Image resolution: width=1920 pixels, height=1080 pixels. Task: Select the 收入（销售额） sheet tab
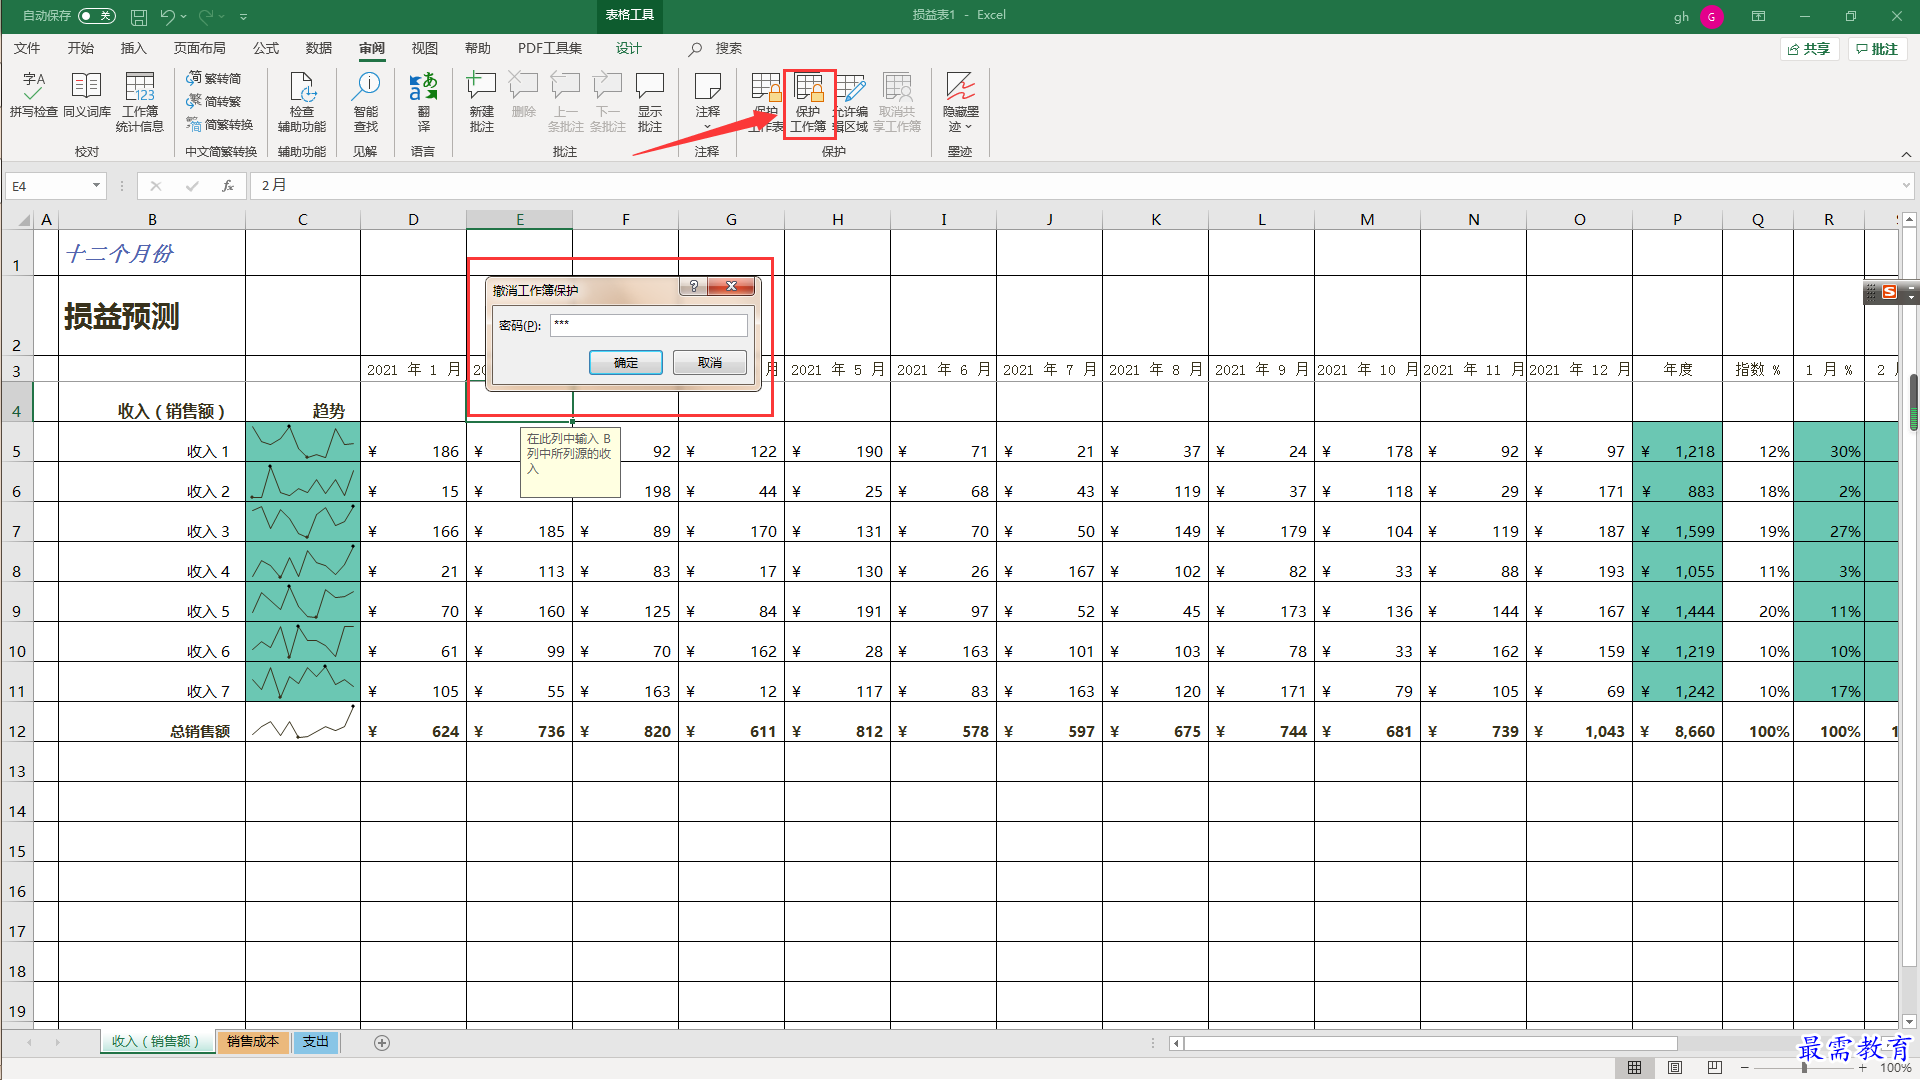coord(156,1042)
